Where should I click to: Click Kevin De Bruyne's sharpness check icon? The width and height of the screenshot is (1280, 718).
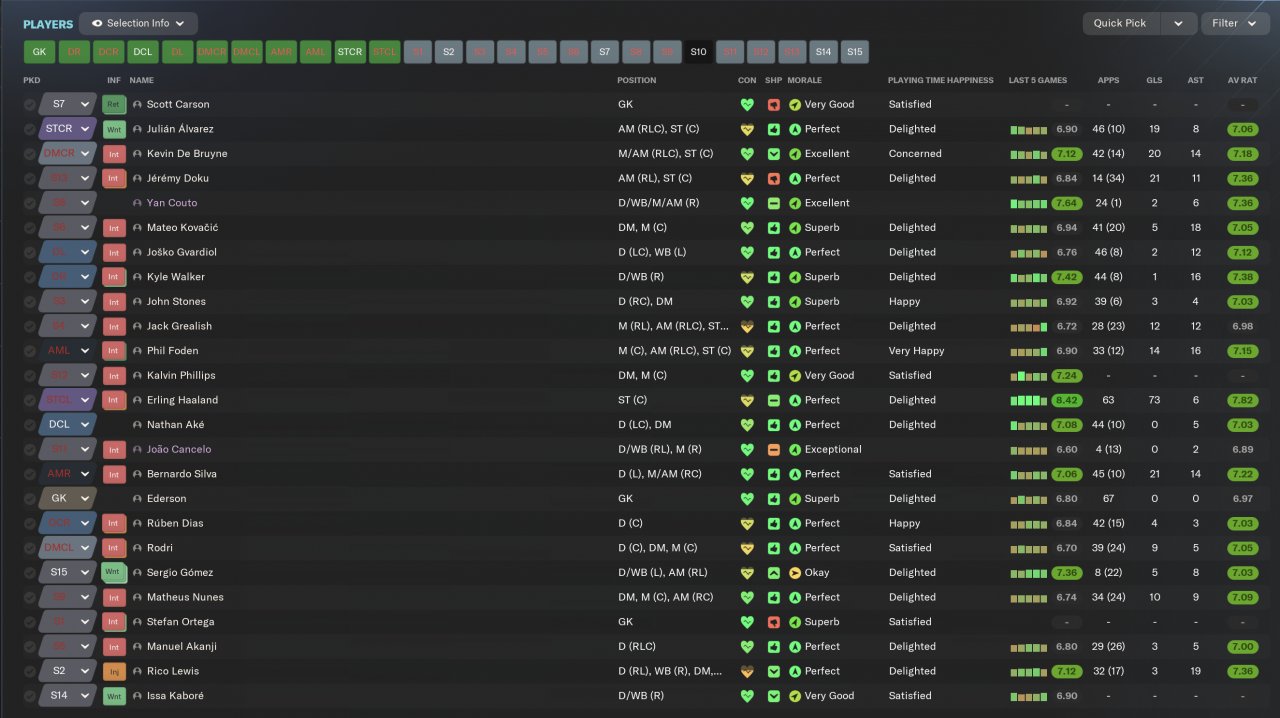click(773, 154)
